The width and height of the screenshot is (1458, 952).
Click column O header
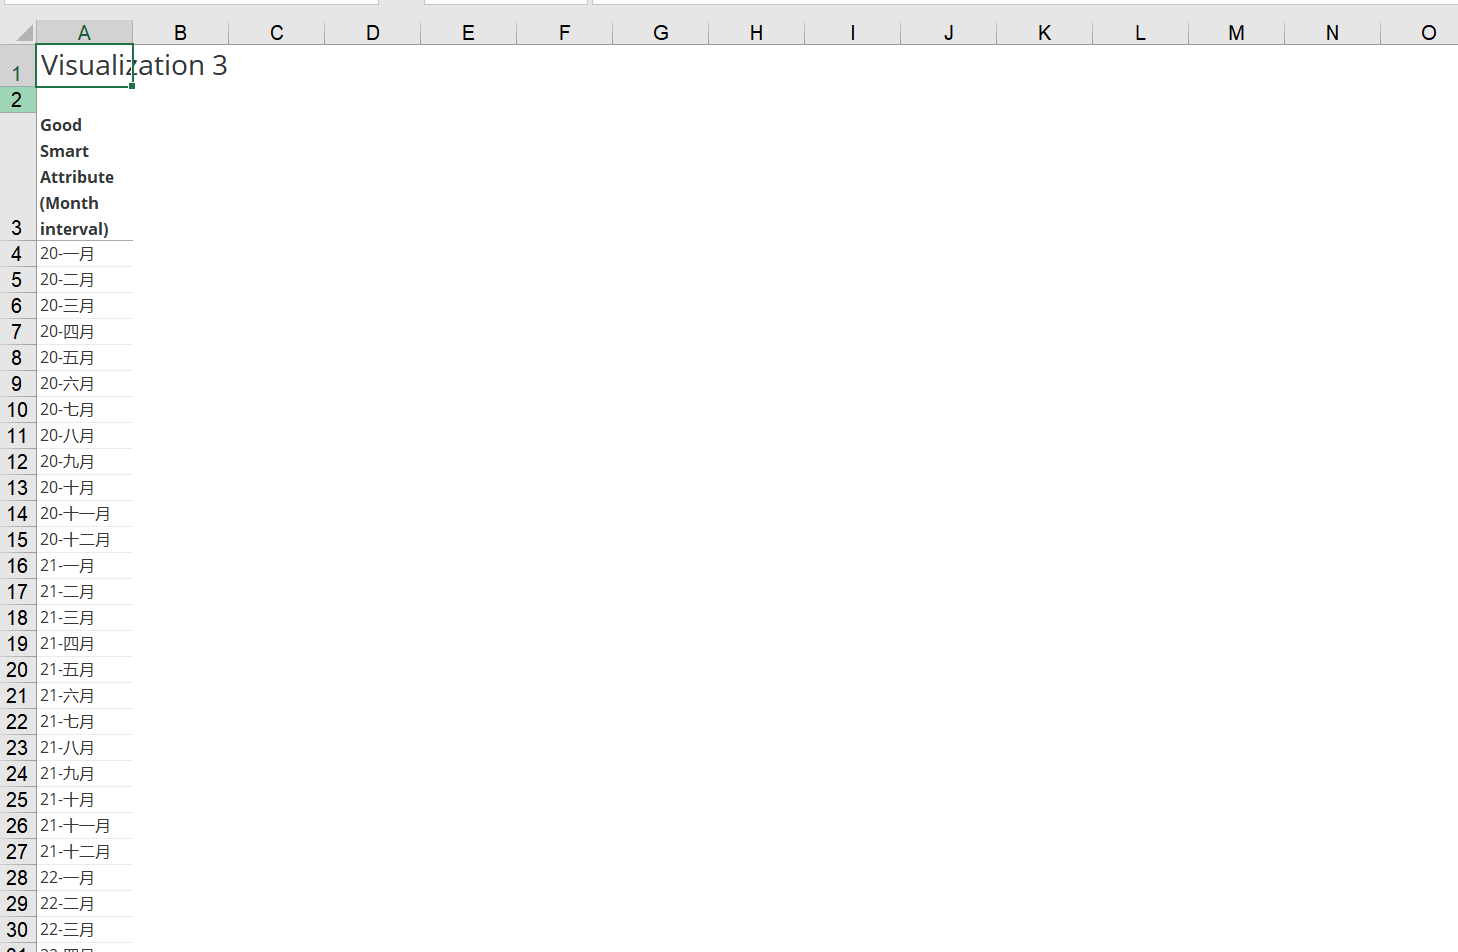click(x=1428, y=33)
